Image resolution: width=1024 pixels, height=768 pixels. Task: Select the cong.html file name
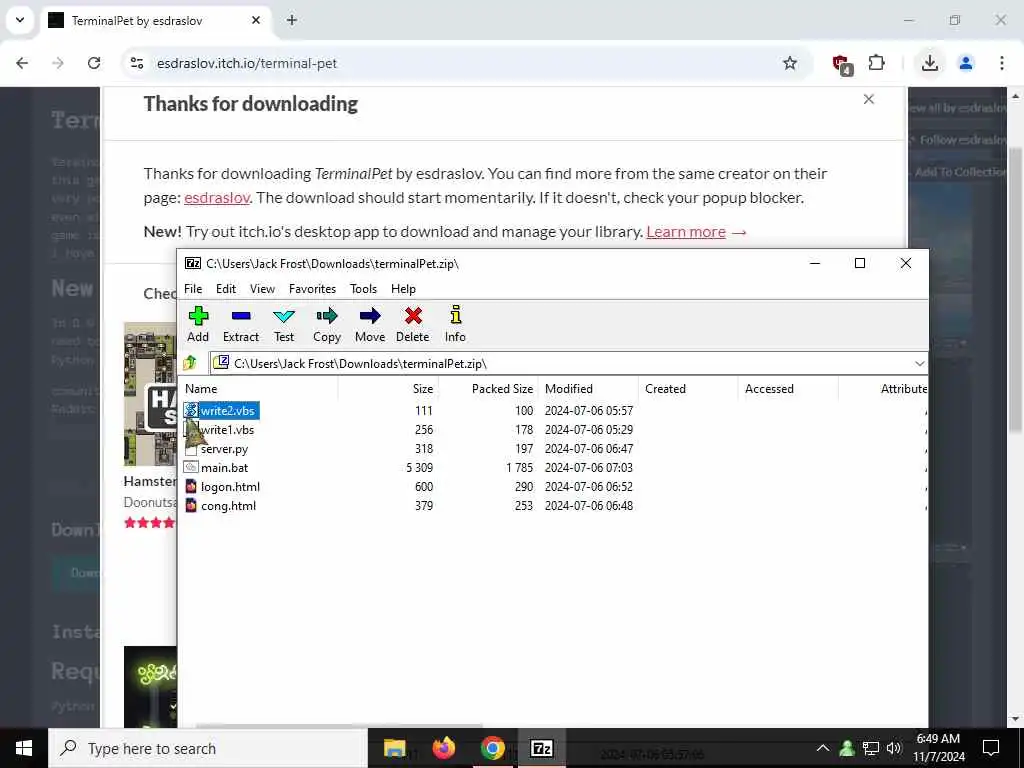click(229, 505)
